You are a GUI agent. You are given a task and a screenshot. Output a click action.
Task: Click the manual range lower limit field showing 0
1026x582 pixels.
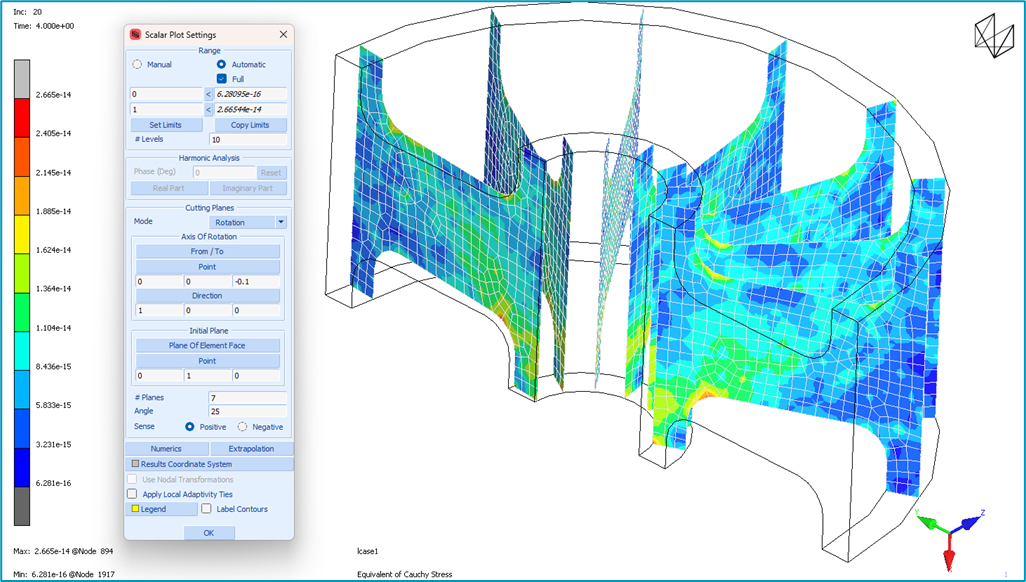[166, 94]
